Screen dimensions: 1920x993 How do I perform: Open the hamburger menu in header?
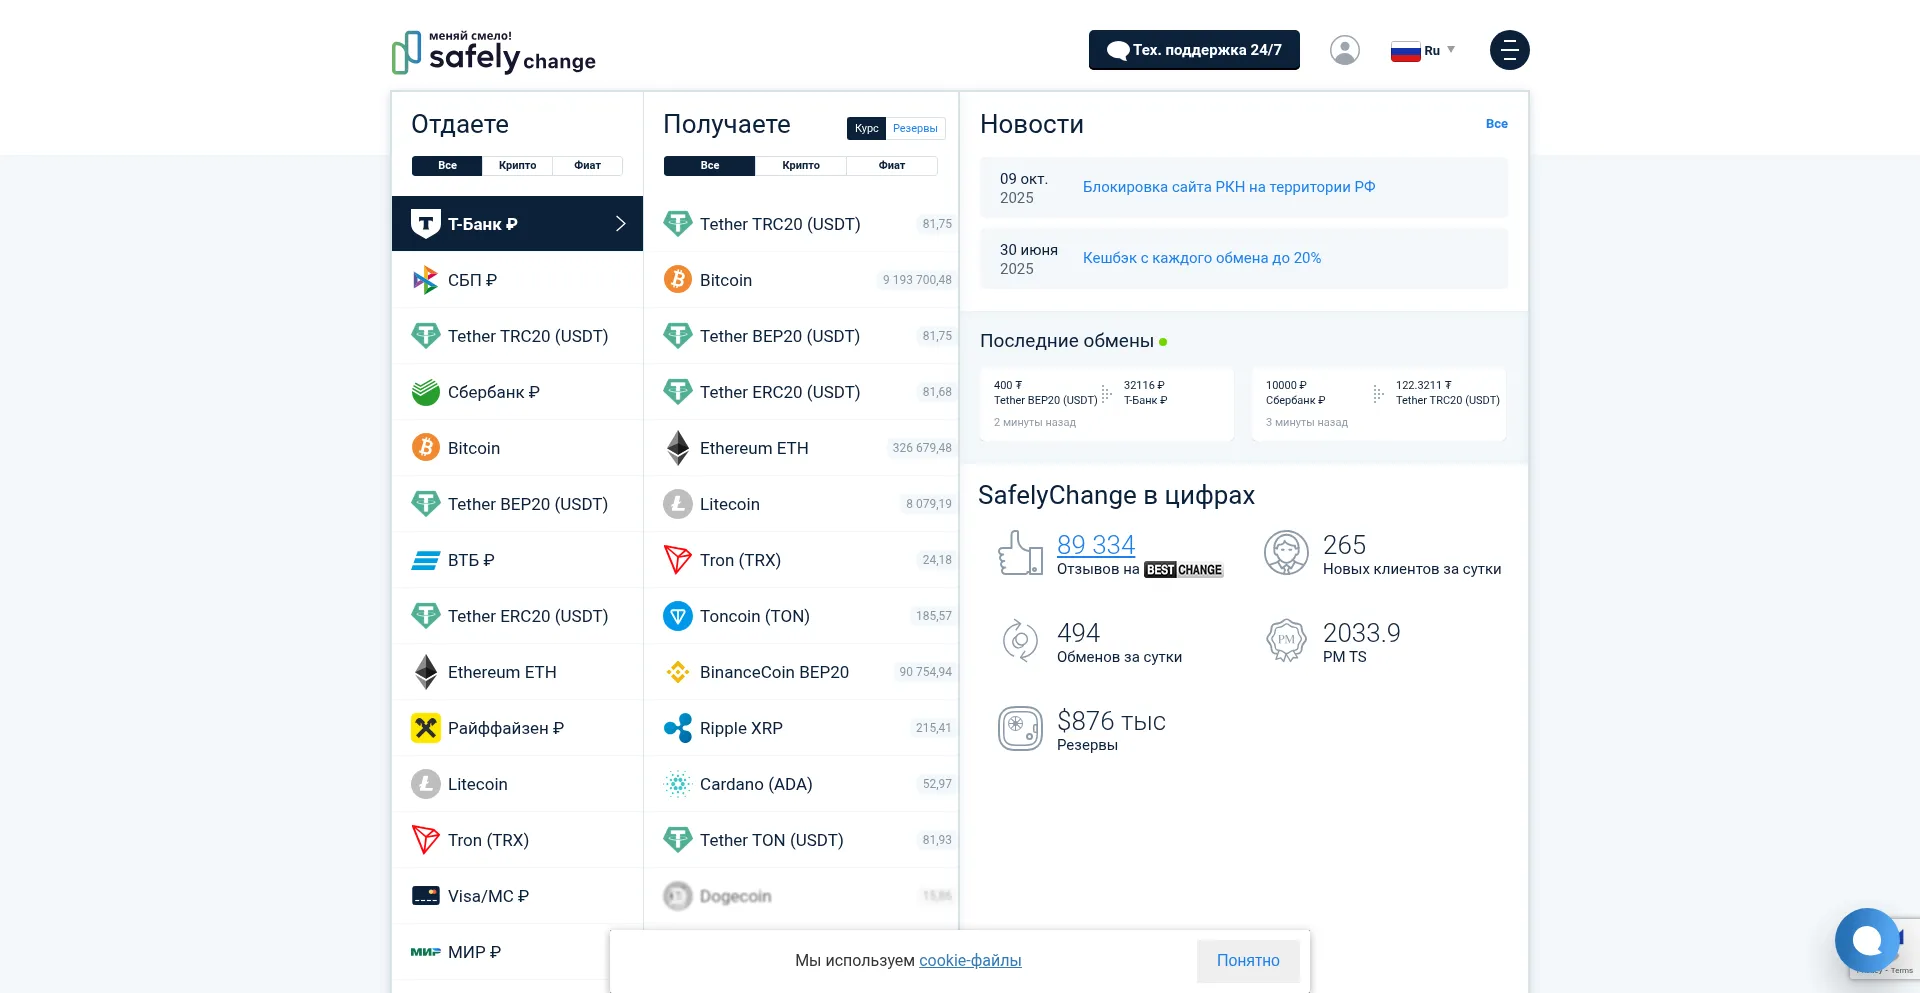point(1509,50)
